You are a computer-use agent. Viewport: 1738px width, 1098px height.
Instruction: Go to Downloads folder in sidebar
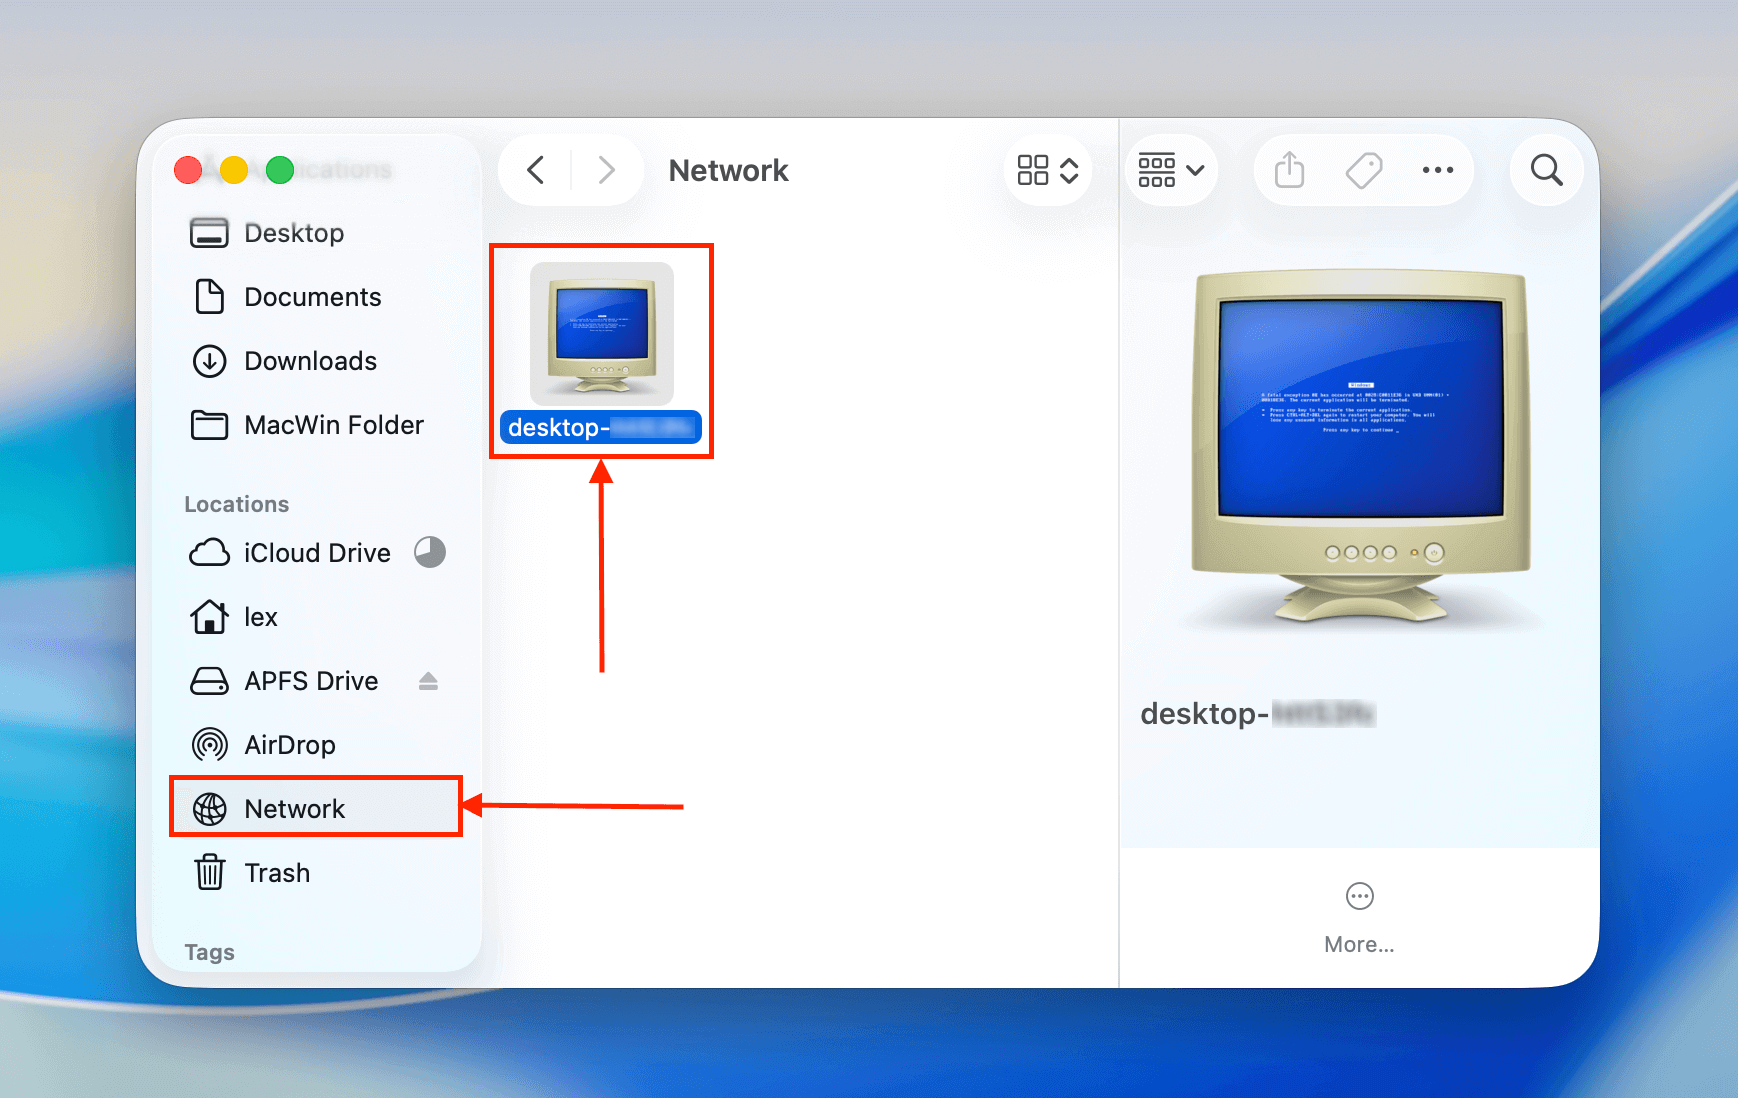(310, 361)
